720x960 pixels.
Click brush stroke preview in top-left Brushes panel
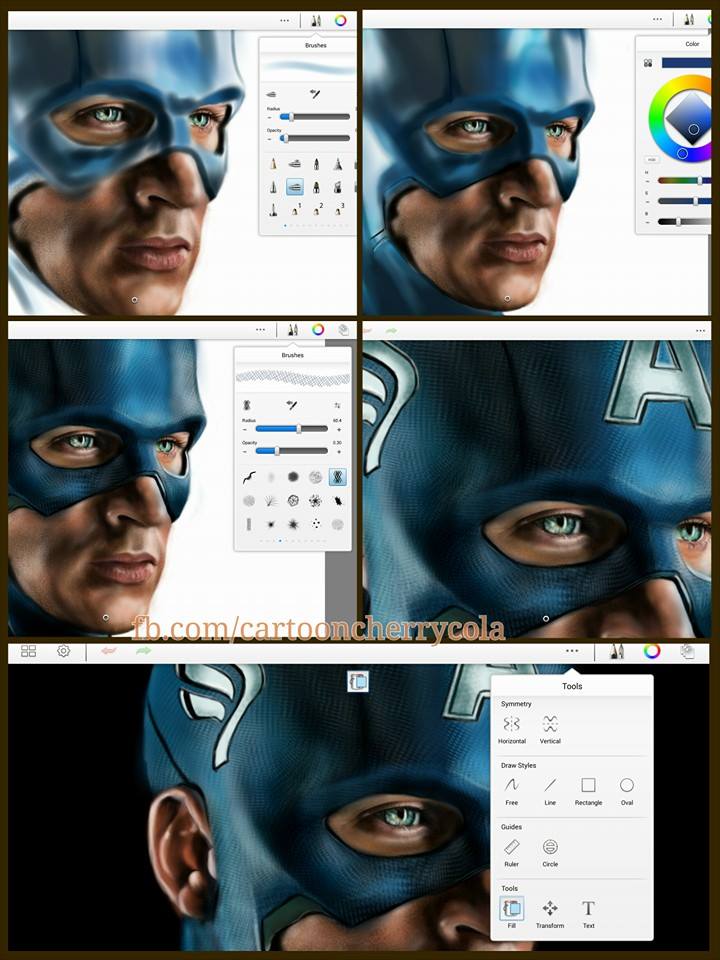309,67
